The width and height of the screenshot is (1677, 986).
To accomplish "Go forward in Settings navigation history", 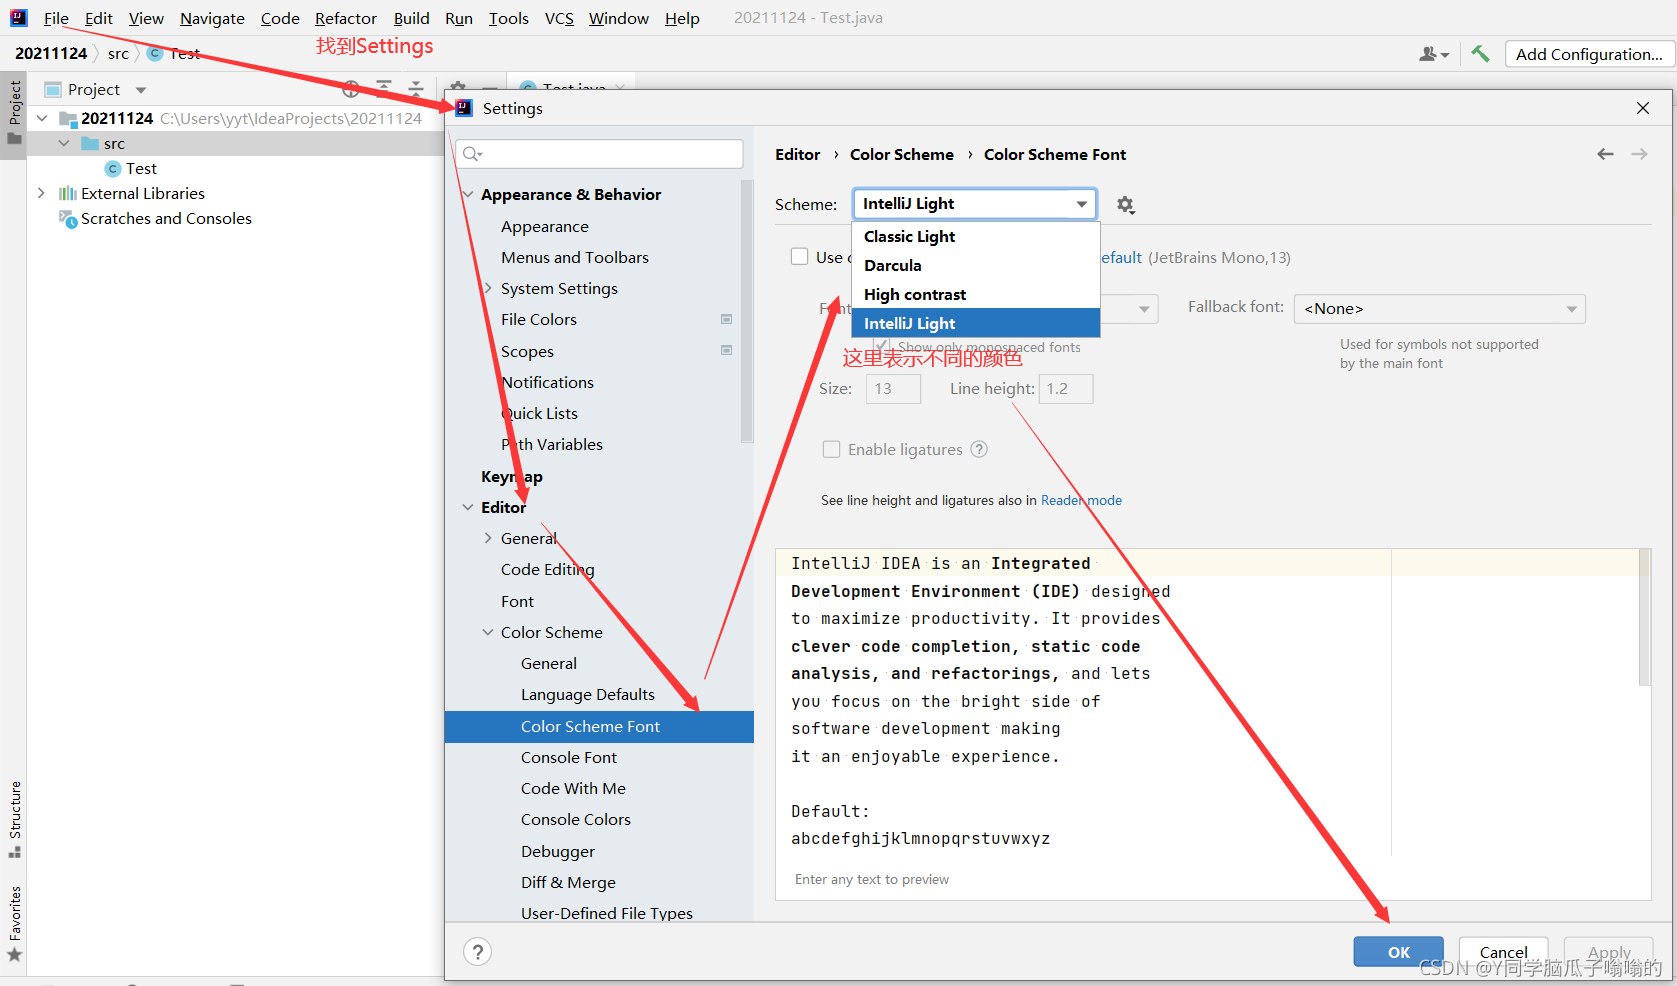I will coord(1639,154).
